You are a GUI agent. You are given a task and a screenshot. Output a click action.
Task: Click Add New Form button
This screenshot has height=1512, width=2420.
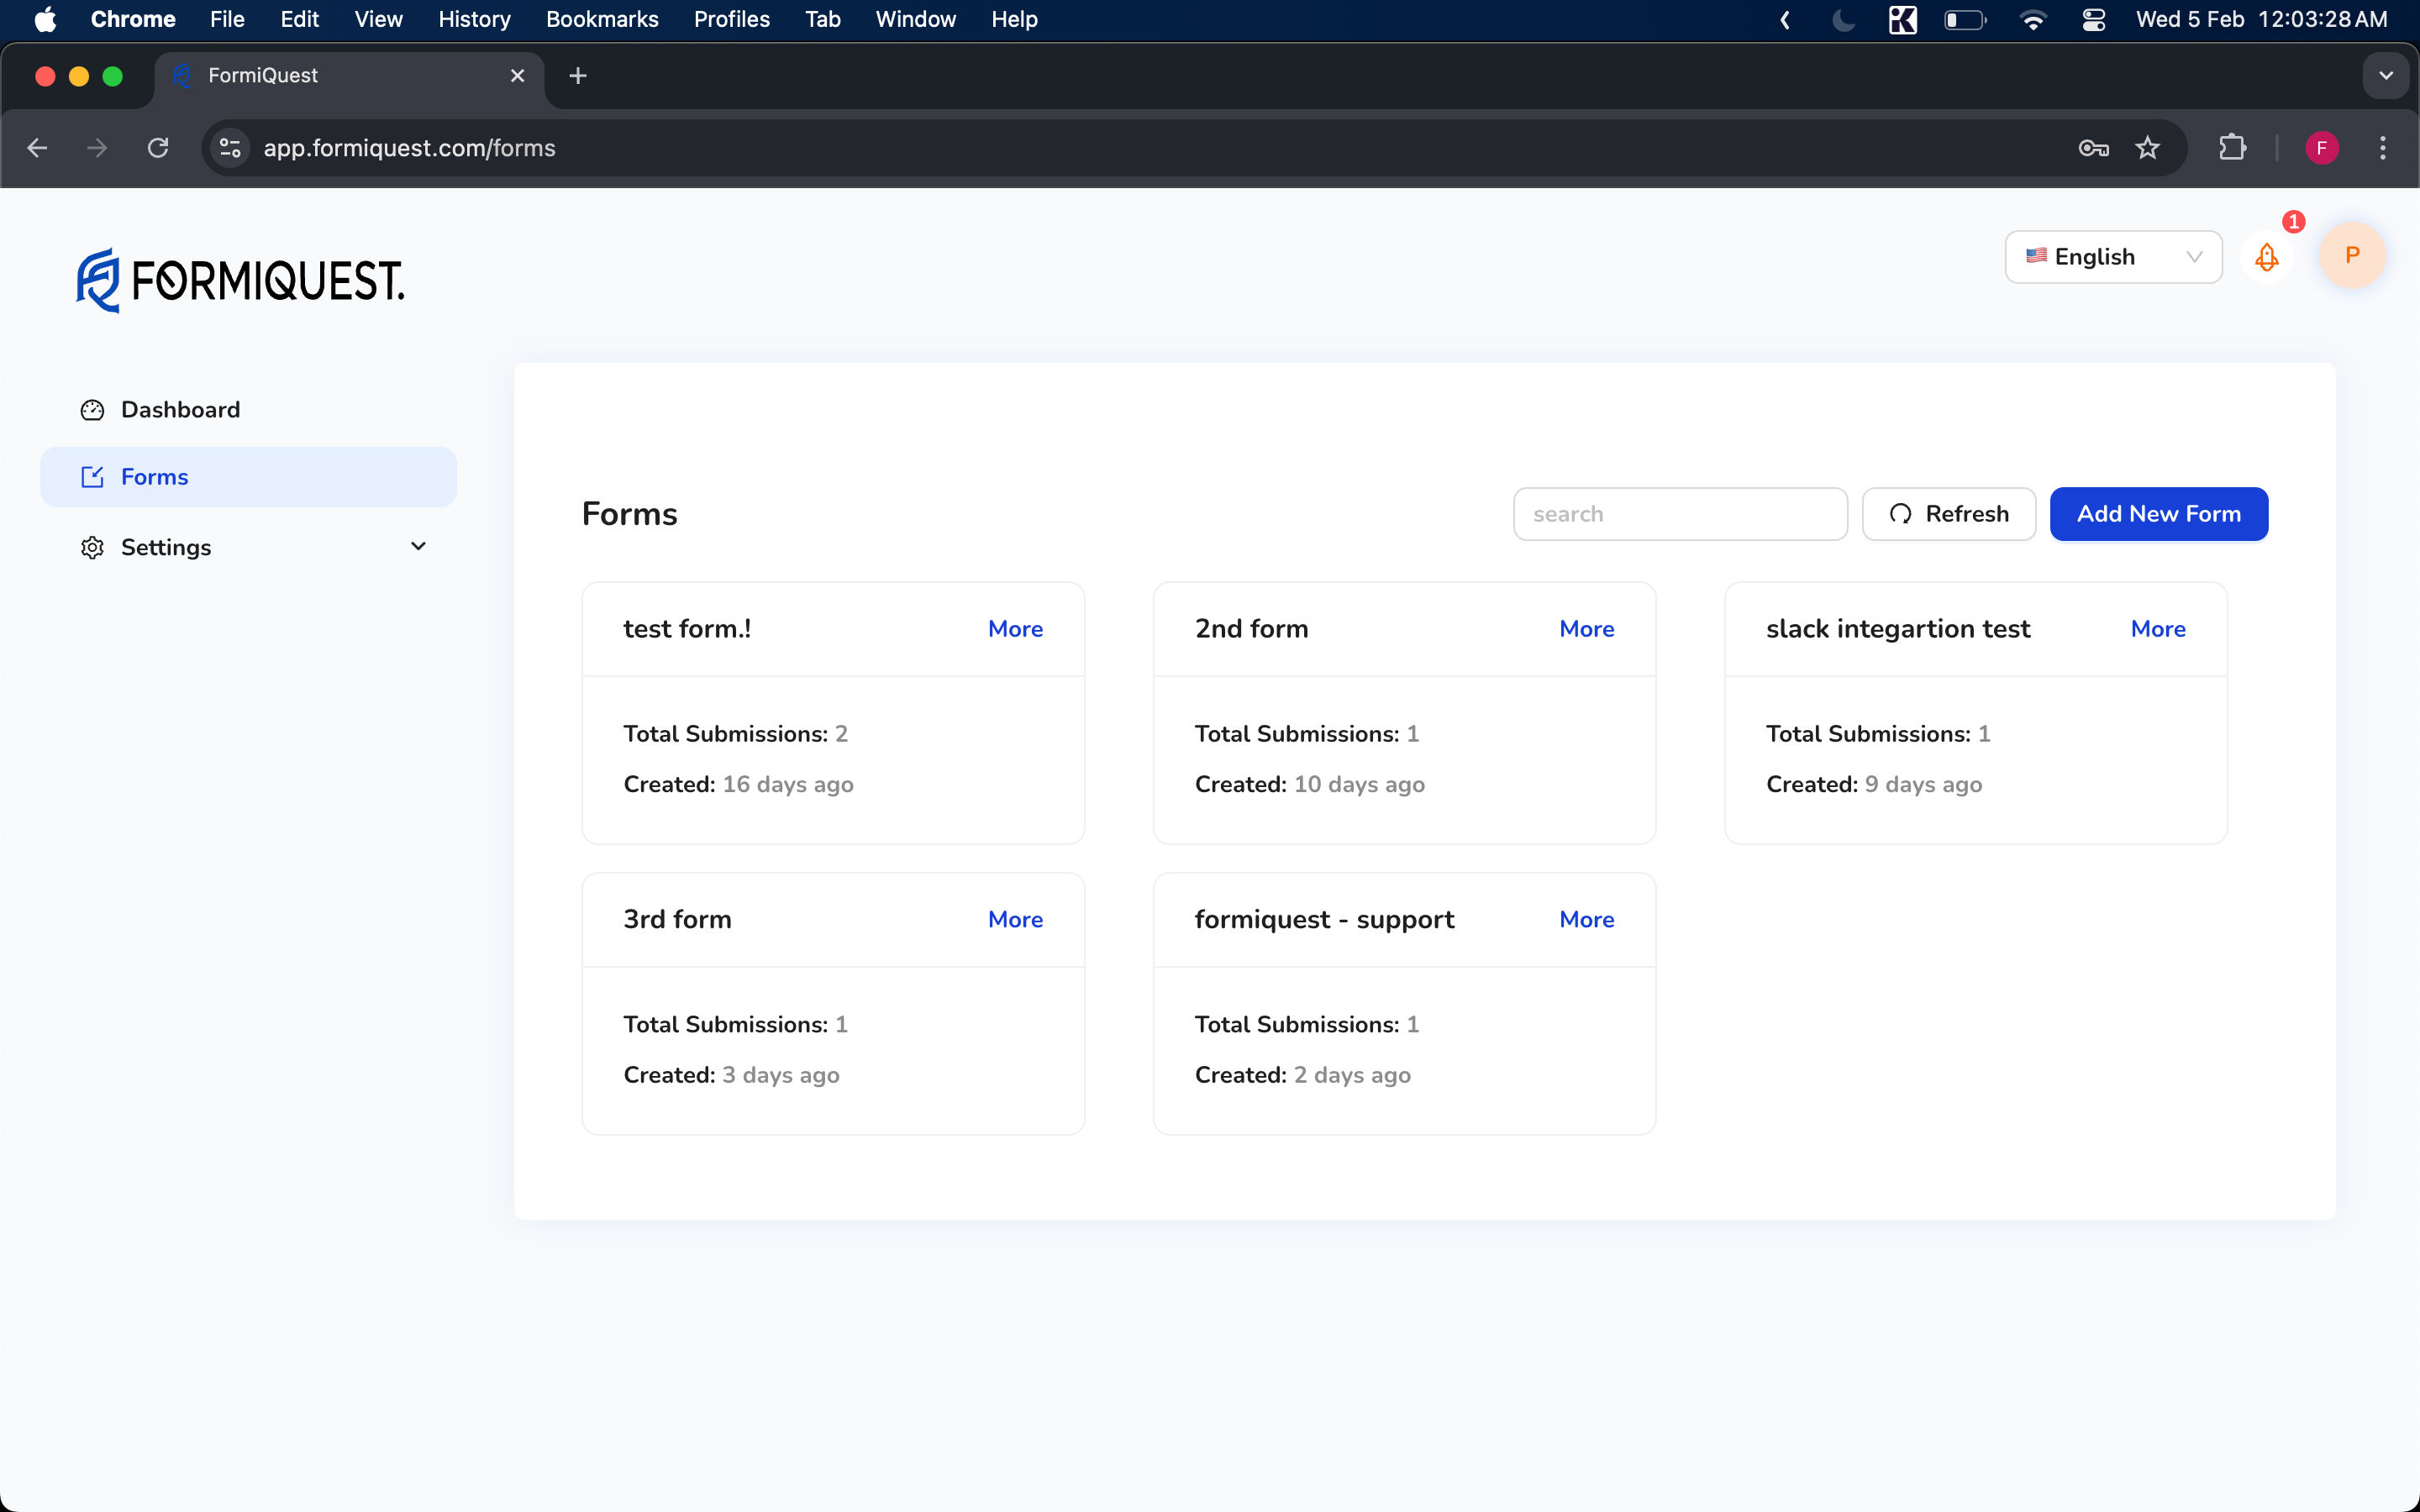pyautogui.click(x=2158, y=514)
